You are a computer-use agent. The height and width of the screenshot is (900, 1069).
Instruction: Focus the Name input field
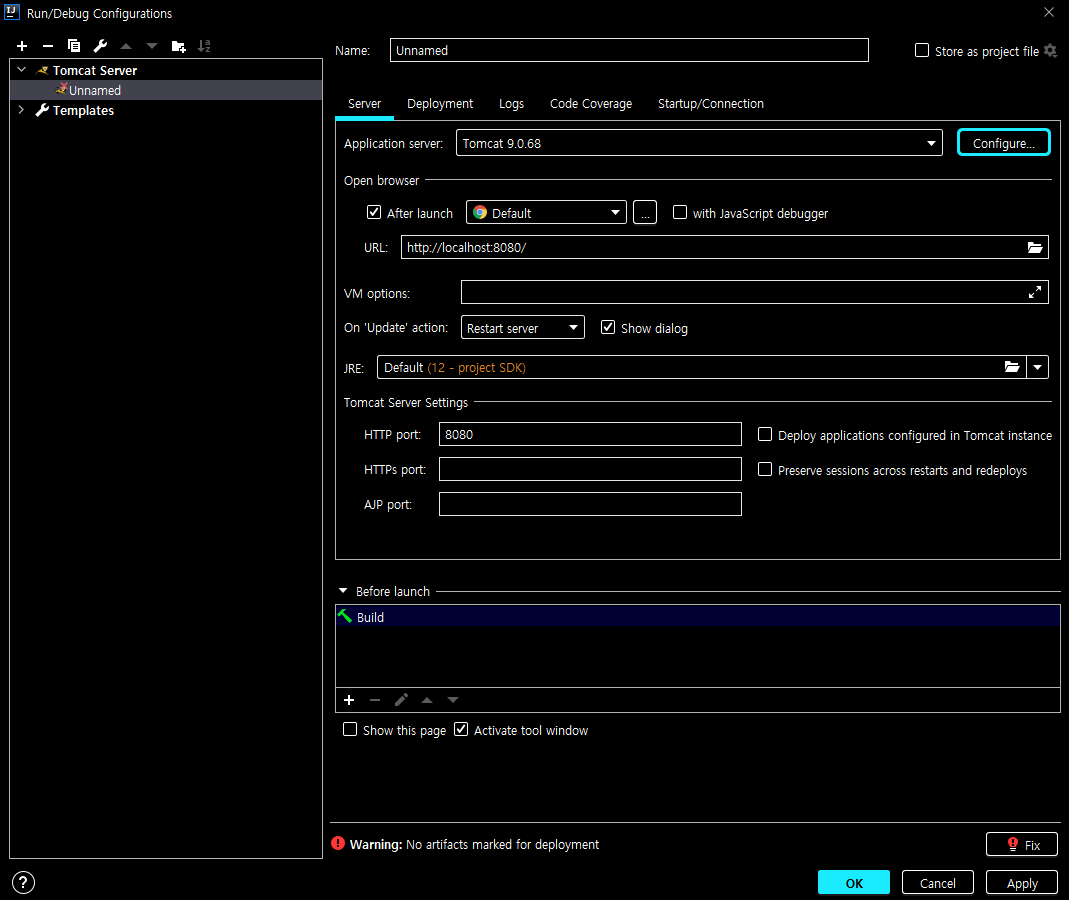click(629, 50)
